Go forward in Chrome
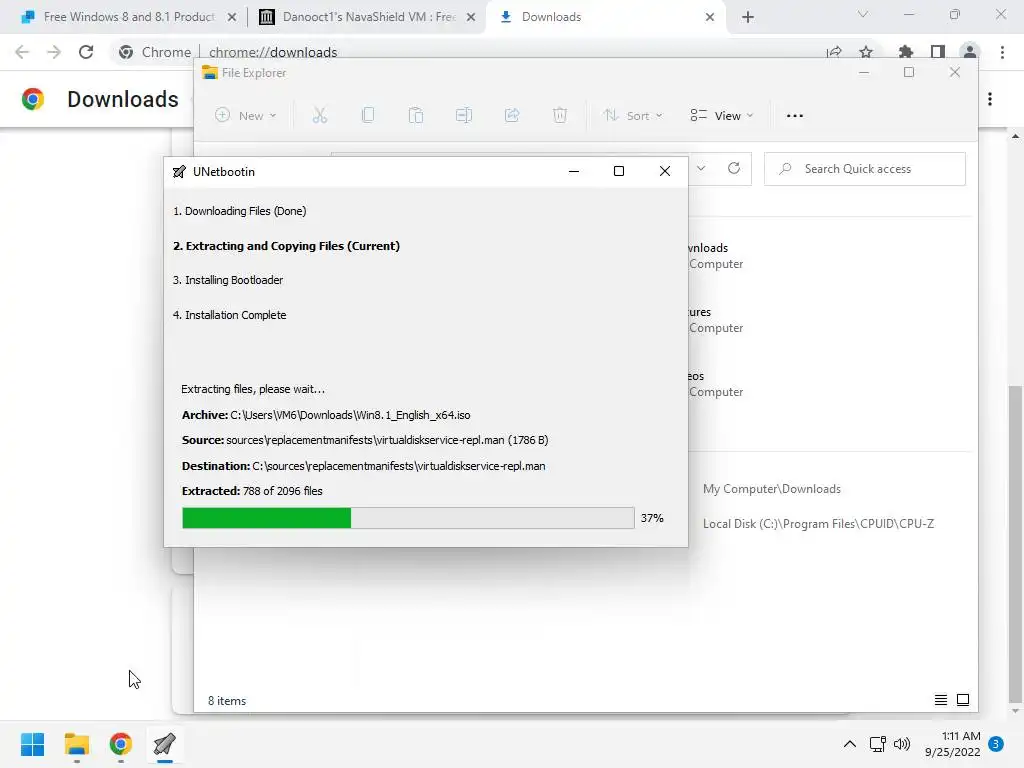1024x768 pixels. click(54, 52)
